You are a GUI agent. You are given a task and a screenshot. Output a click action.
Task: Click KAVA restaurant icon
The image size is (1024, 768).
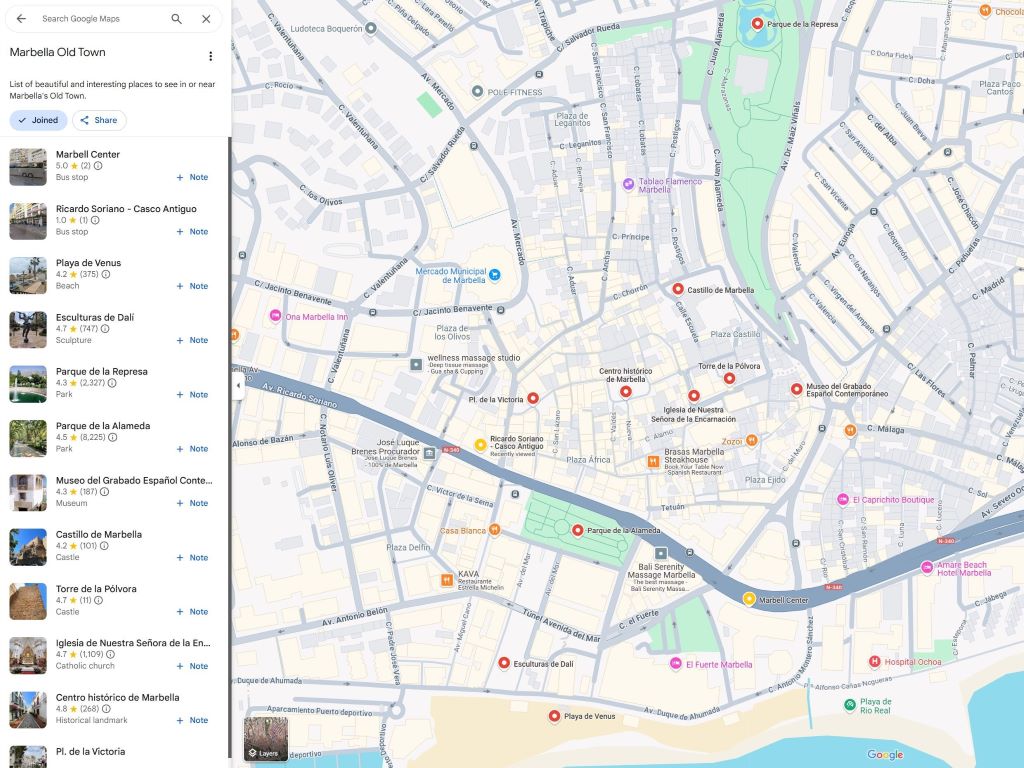447,579
